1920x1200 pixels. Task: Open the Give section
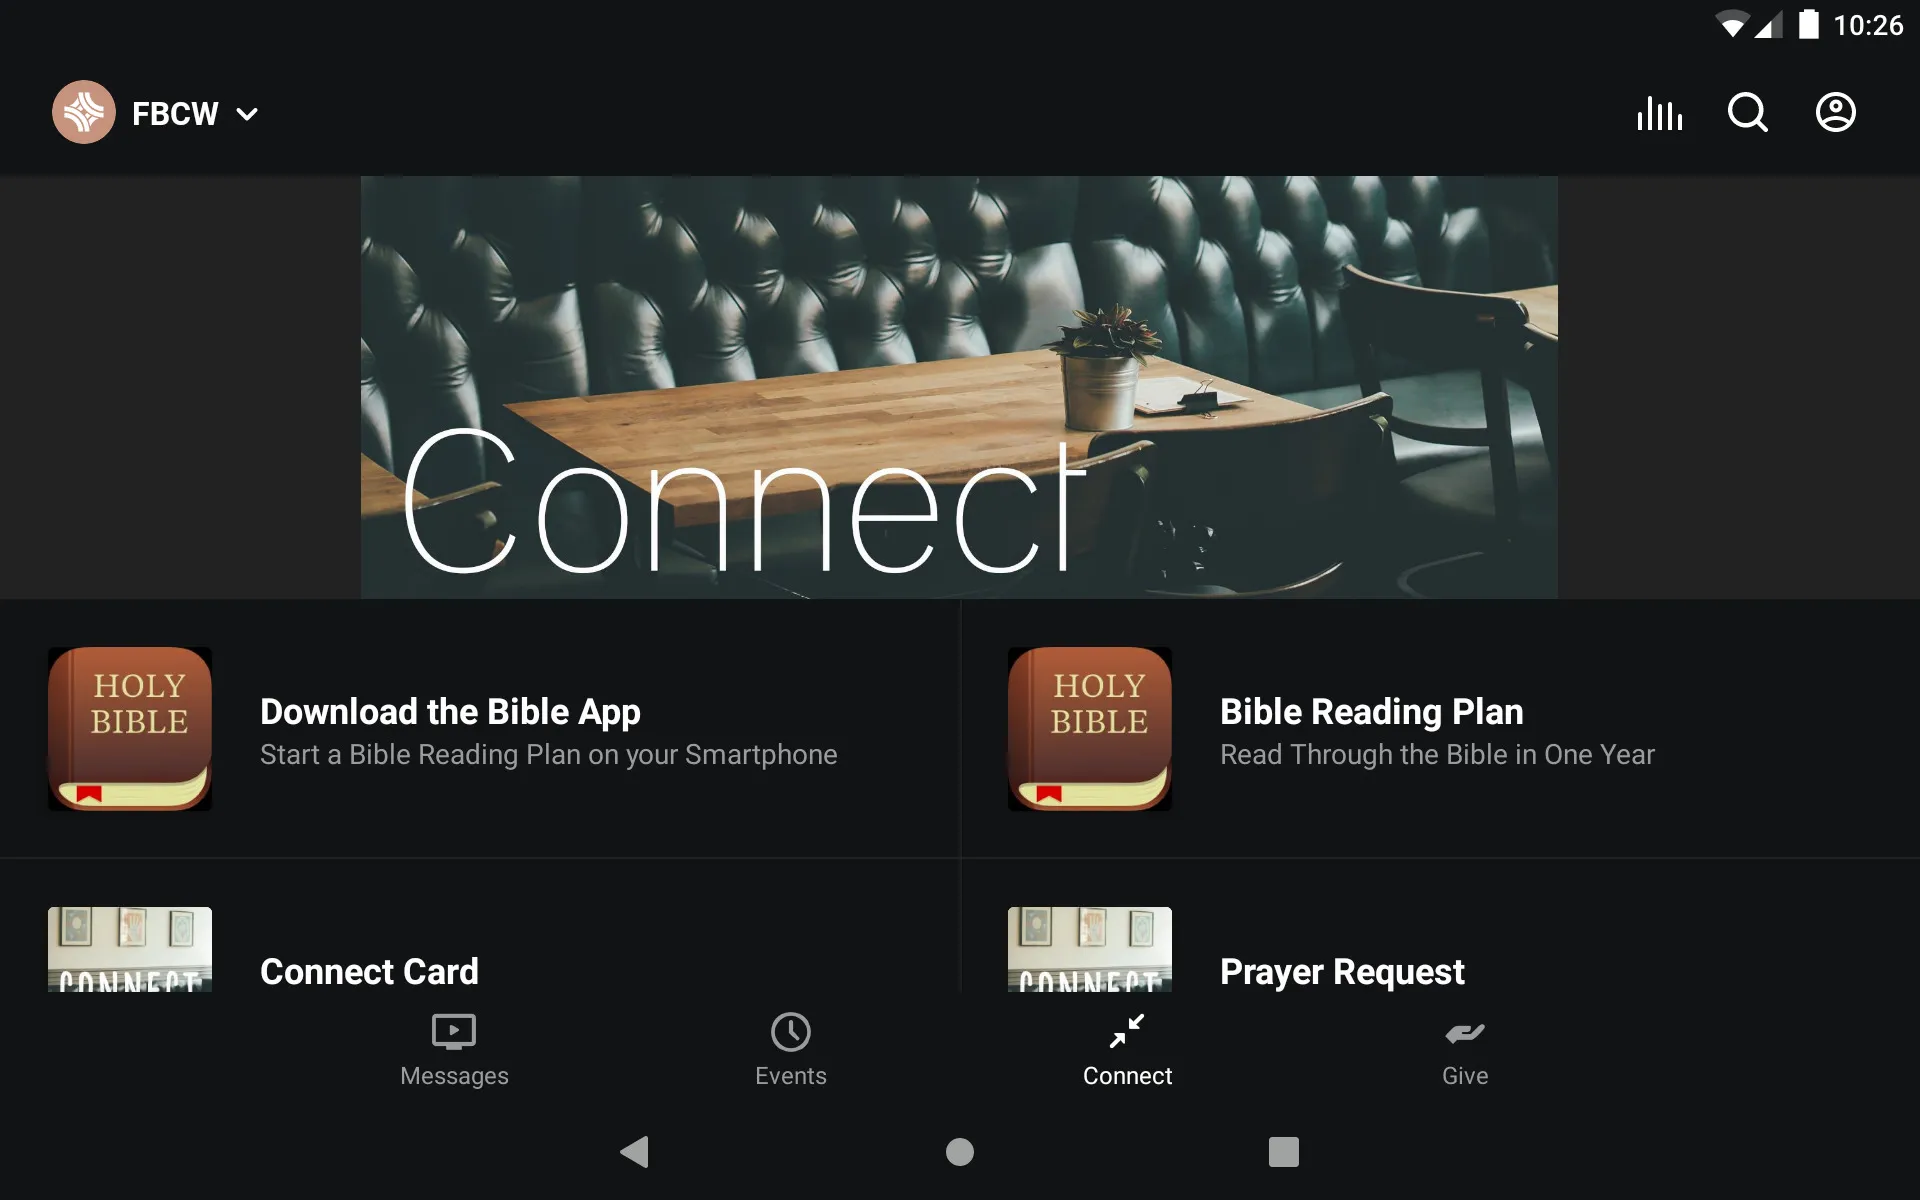pos(1462,1049)
